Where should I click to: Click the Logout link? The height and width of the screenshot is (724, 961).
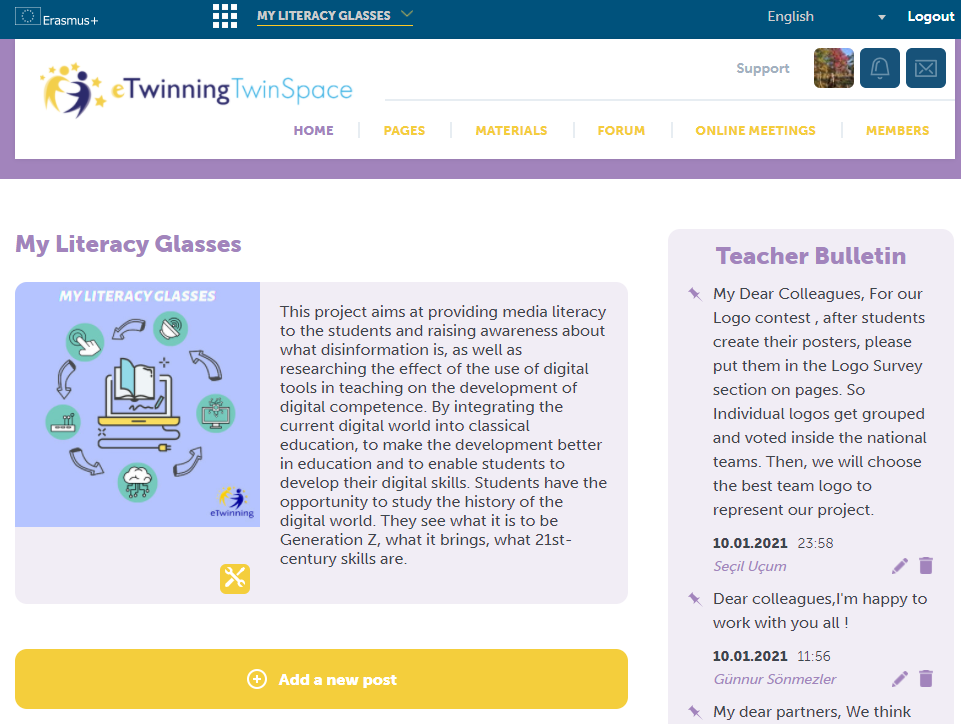pyautogui.click(x=930, y=17)
